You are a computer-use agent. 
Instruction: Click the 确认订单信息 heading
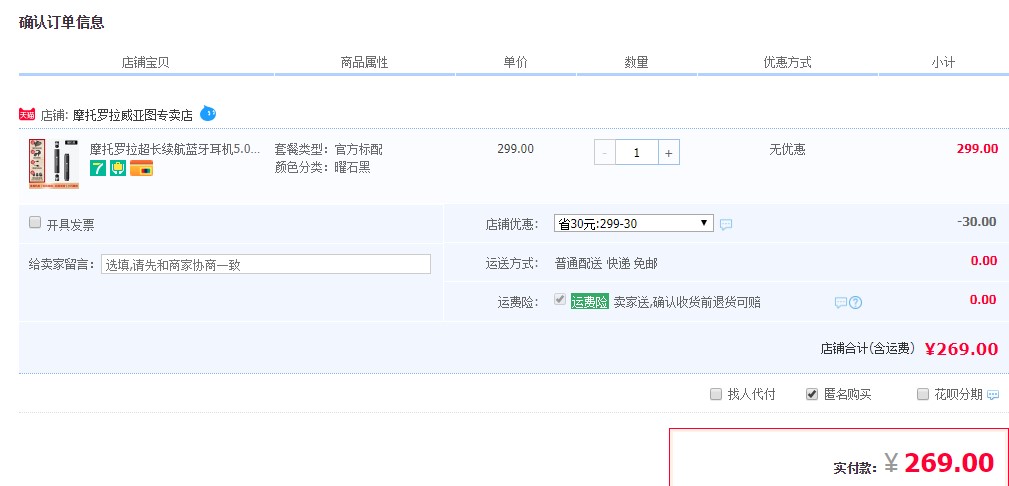pyautogui.click(x=62, y=23)
